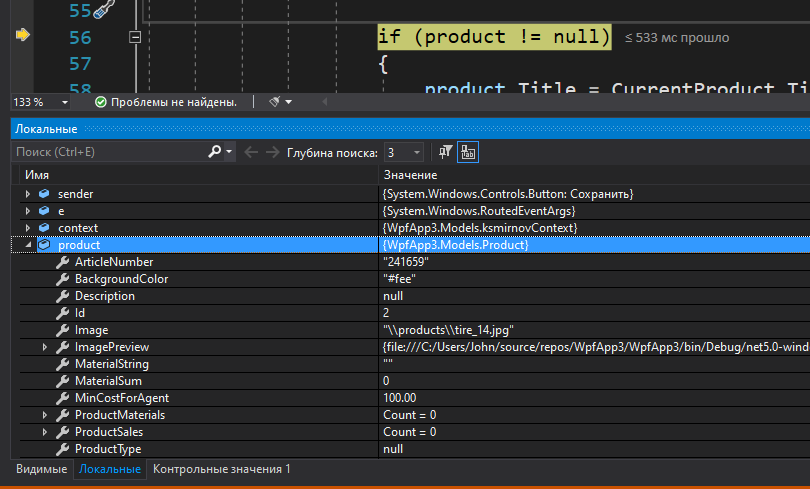Collapse the product variable node
This screenshot has width=810, height=489.
point(28,245)
